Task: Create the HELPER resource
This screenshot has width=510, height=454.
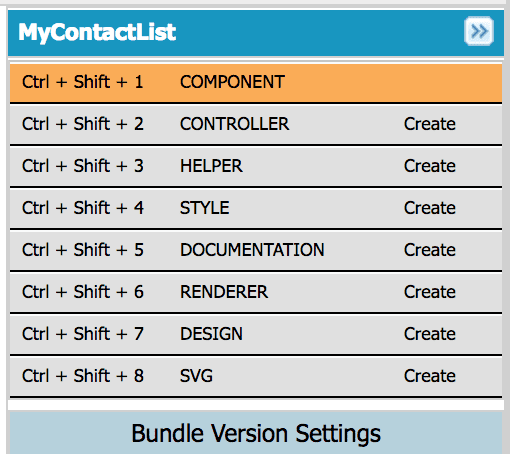Action: point(429,166)
